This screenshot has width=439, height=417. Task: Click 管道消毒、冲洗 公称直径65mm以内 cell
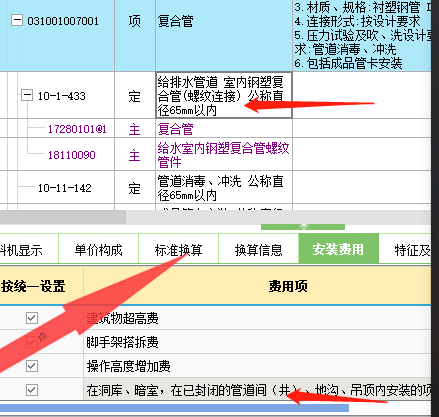pyautogui.click(x=224, y=188)
